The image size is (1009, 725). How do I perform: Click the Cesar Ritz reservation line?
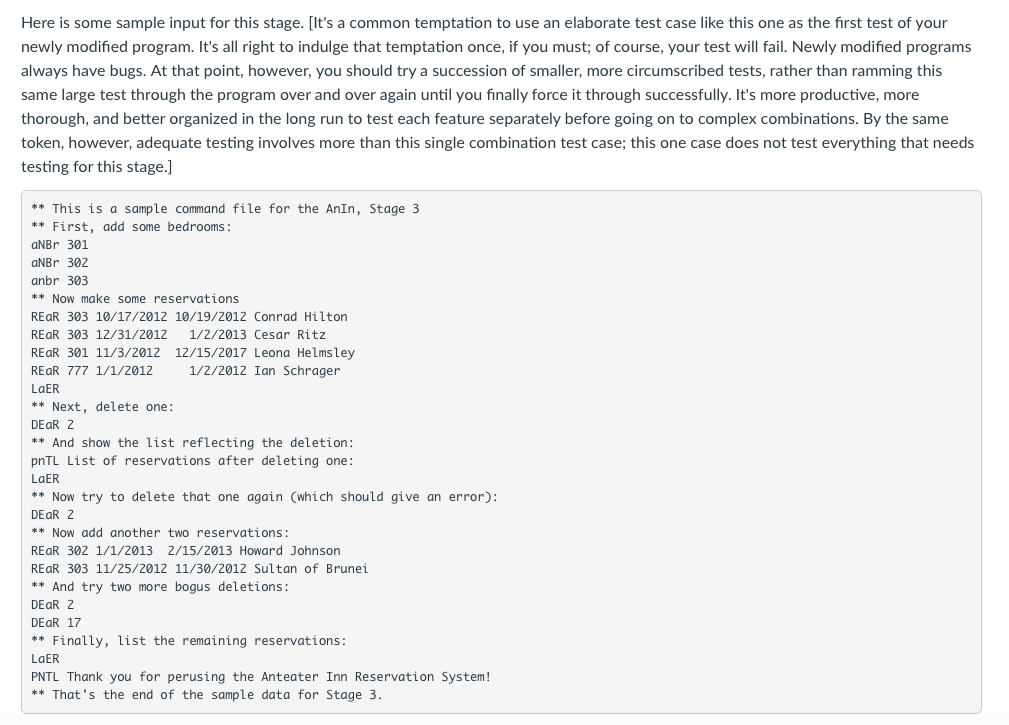178,335
